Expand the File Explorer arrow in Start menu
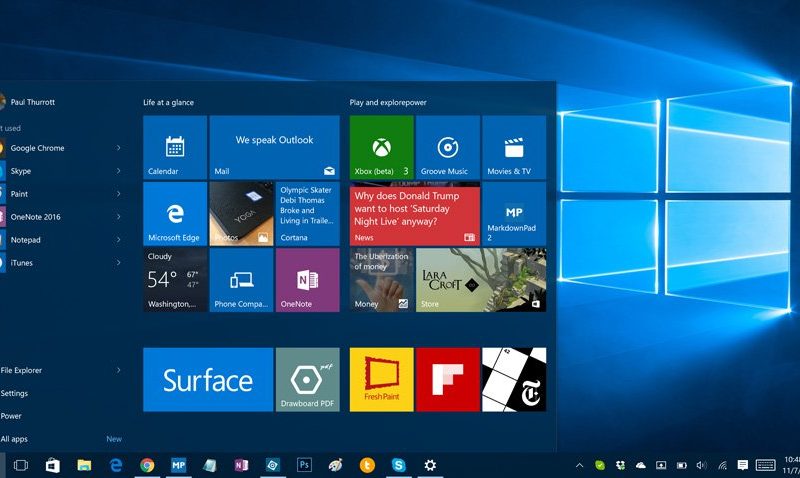800x478 pixels. tap(118, 370)
